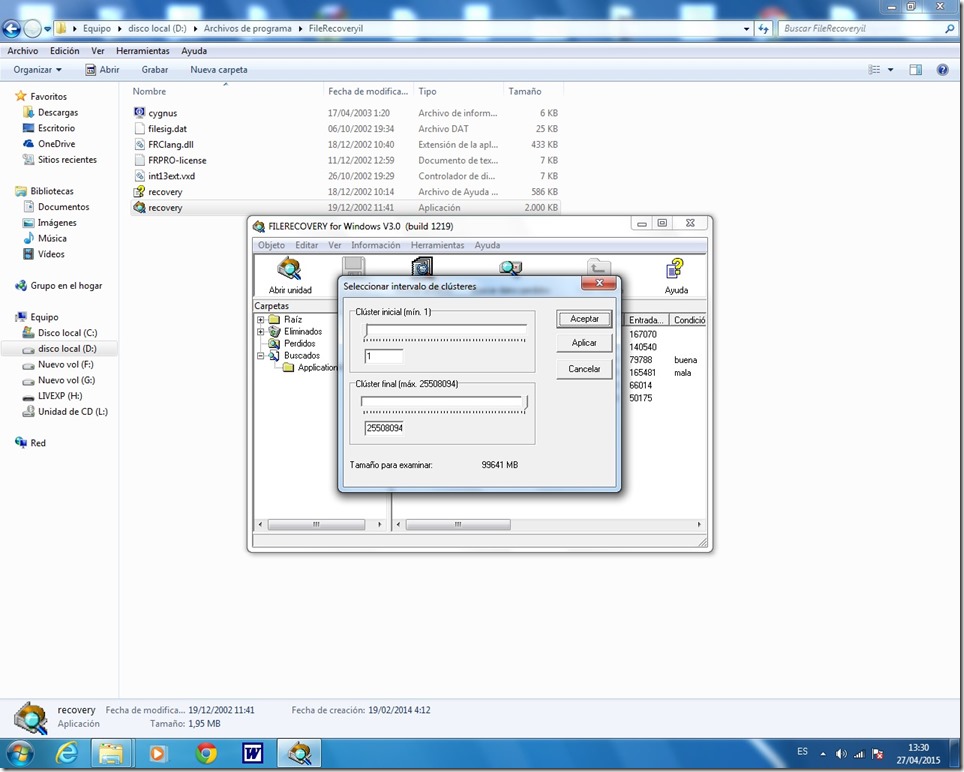Click the Cancelar button
The height and width of the screenshot is (772, 964).
coord(584,369)
